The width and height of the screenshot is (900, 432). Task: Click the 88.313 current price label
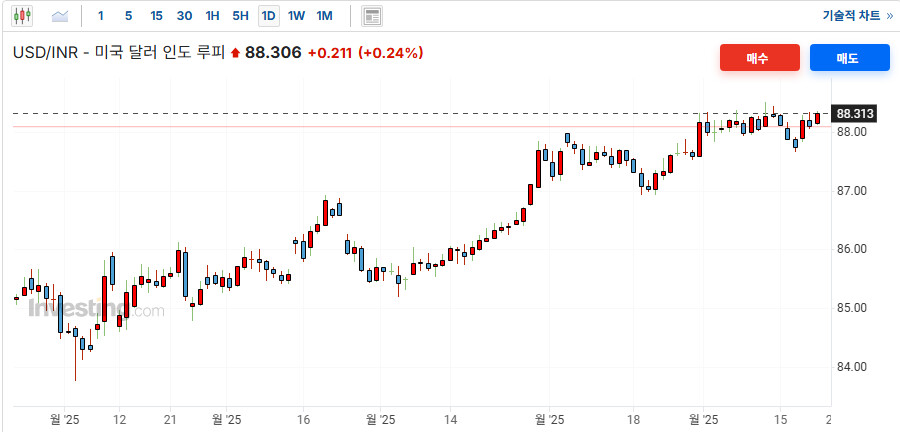(x=855, y=113)
